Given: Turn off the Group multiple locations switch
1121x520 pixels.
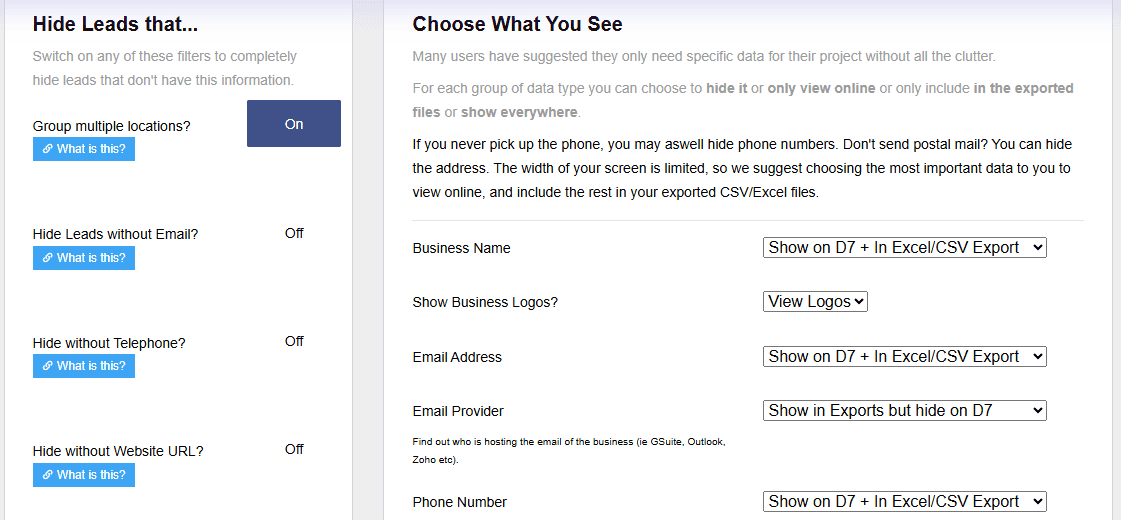Looking at the screenshot, I should (293, 124).
